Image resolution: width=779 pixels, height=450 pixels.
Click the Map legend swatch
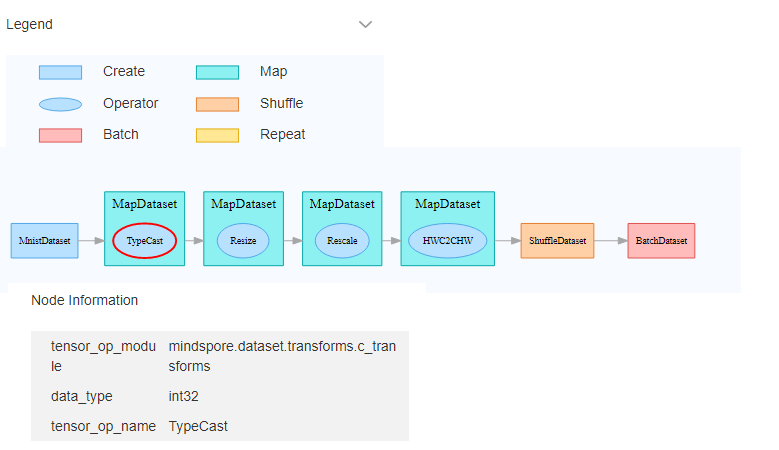217,72
